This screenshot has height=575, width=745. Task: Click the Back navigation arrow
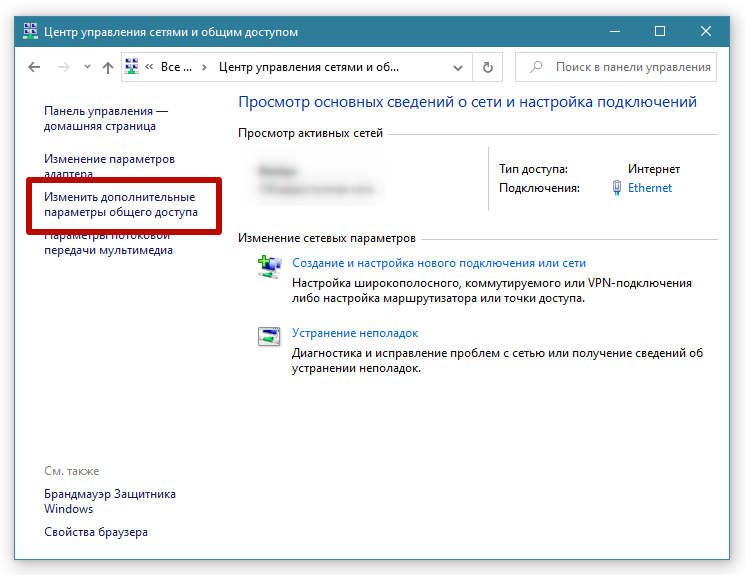point(34,68)
